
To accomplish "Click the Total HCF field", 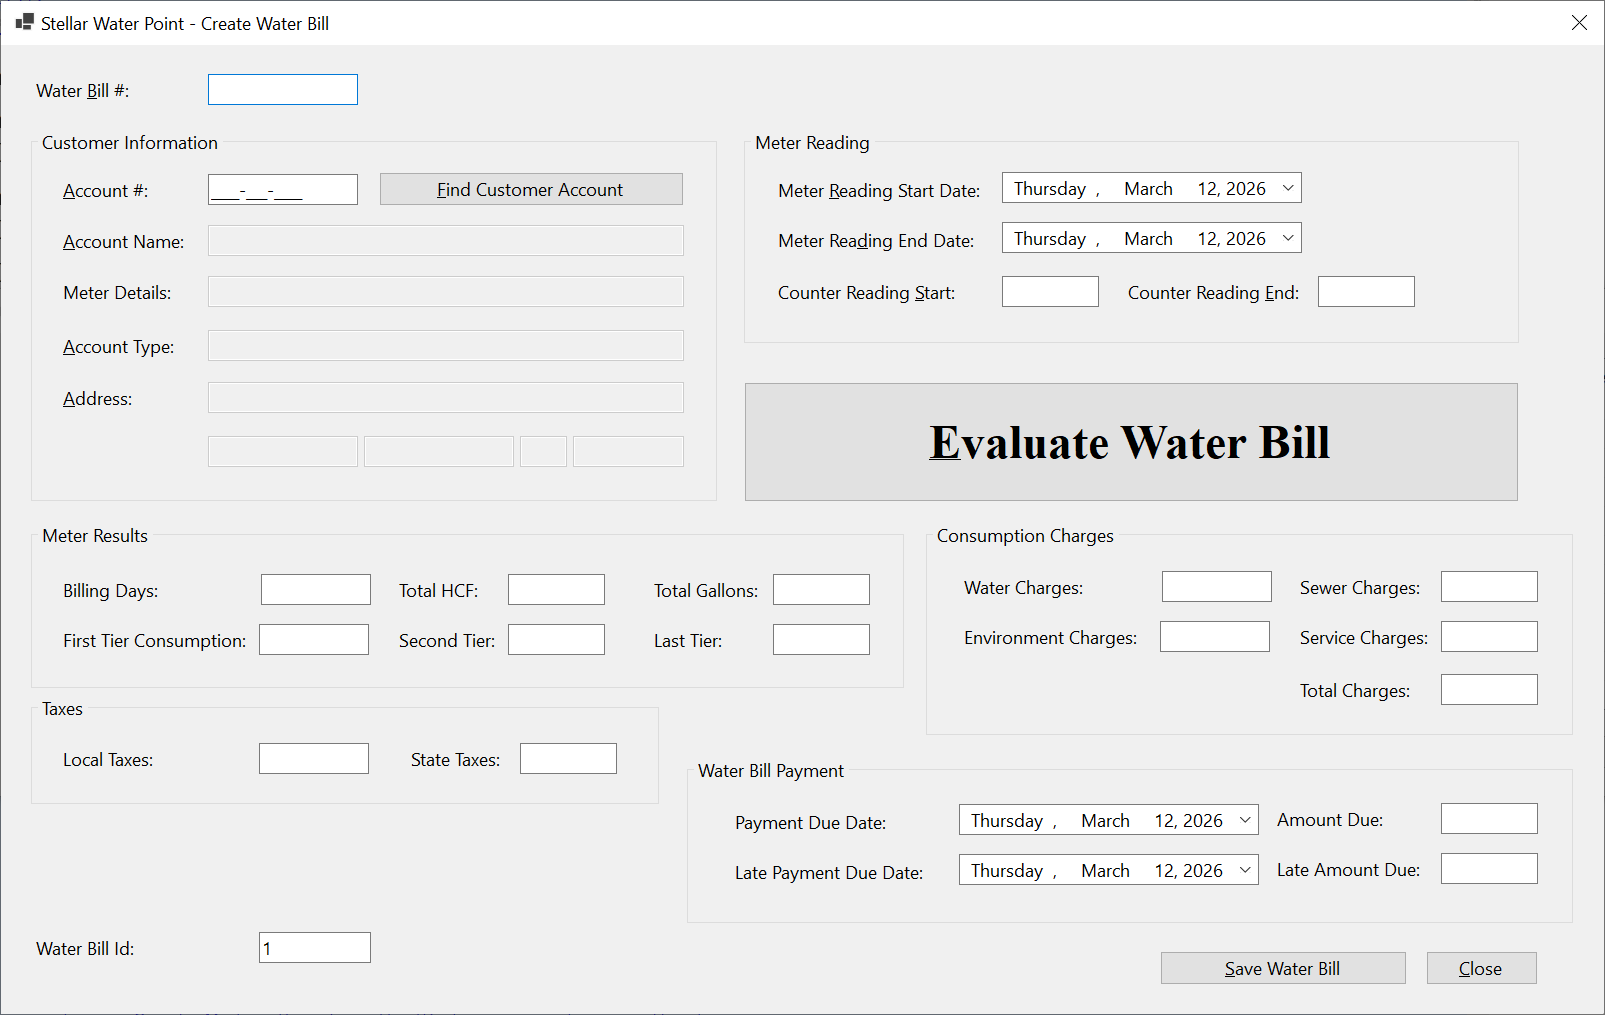I will point(556,590).
